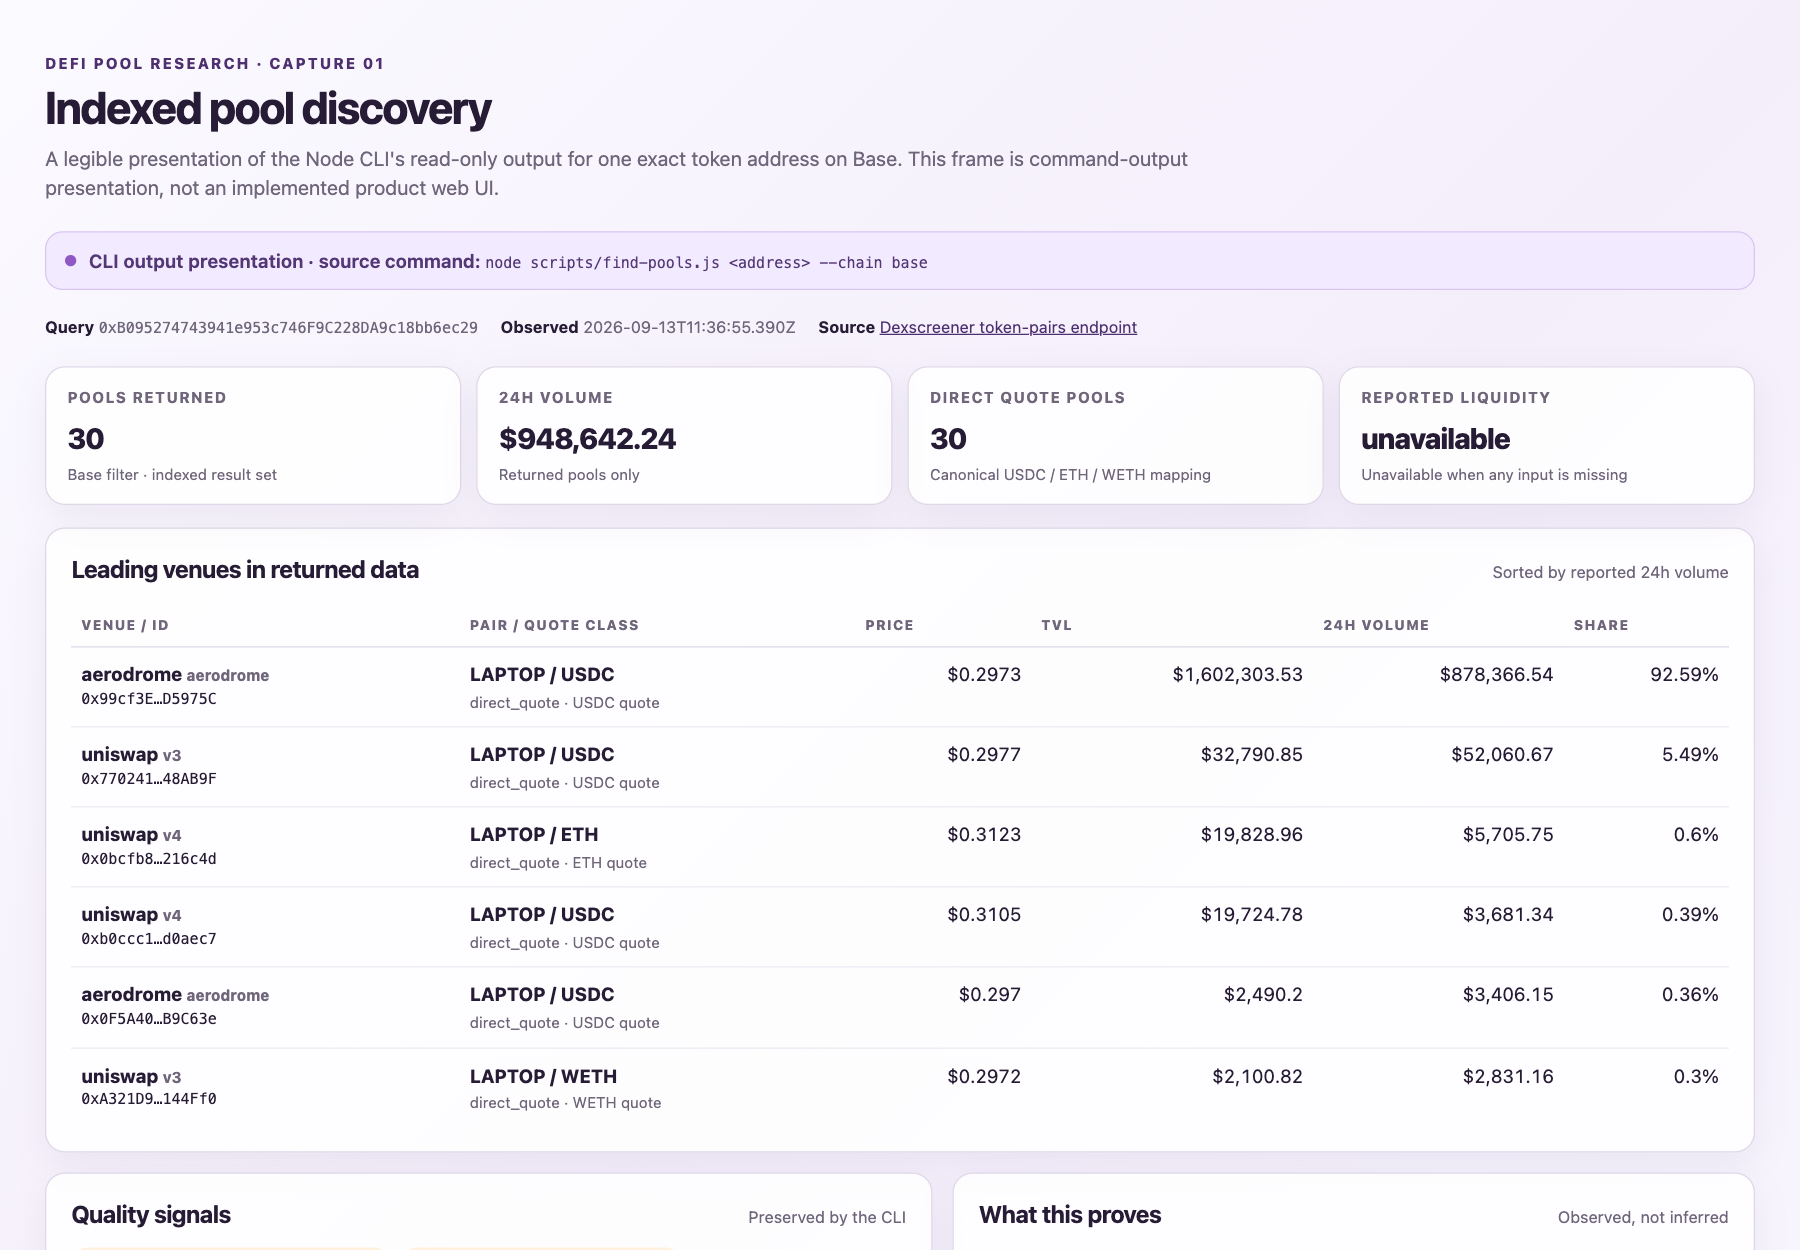
Task: Click the LAPTOP / WETH pair cell
Action: pyautogui.click(x=543, y=1076)
